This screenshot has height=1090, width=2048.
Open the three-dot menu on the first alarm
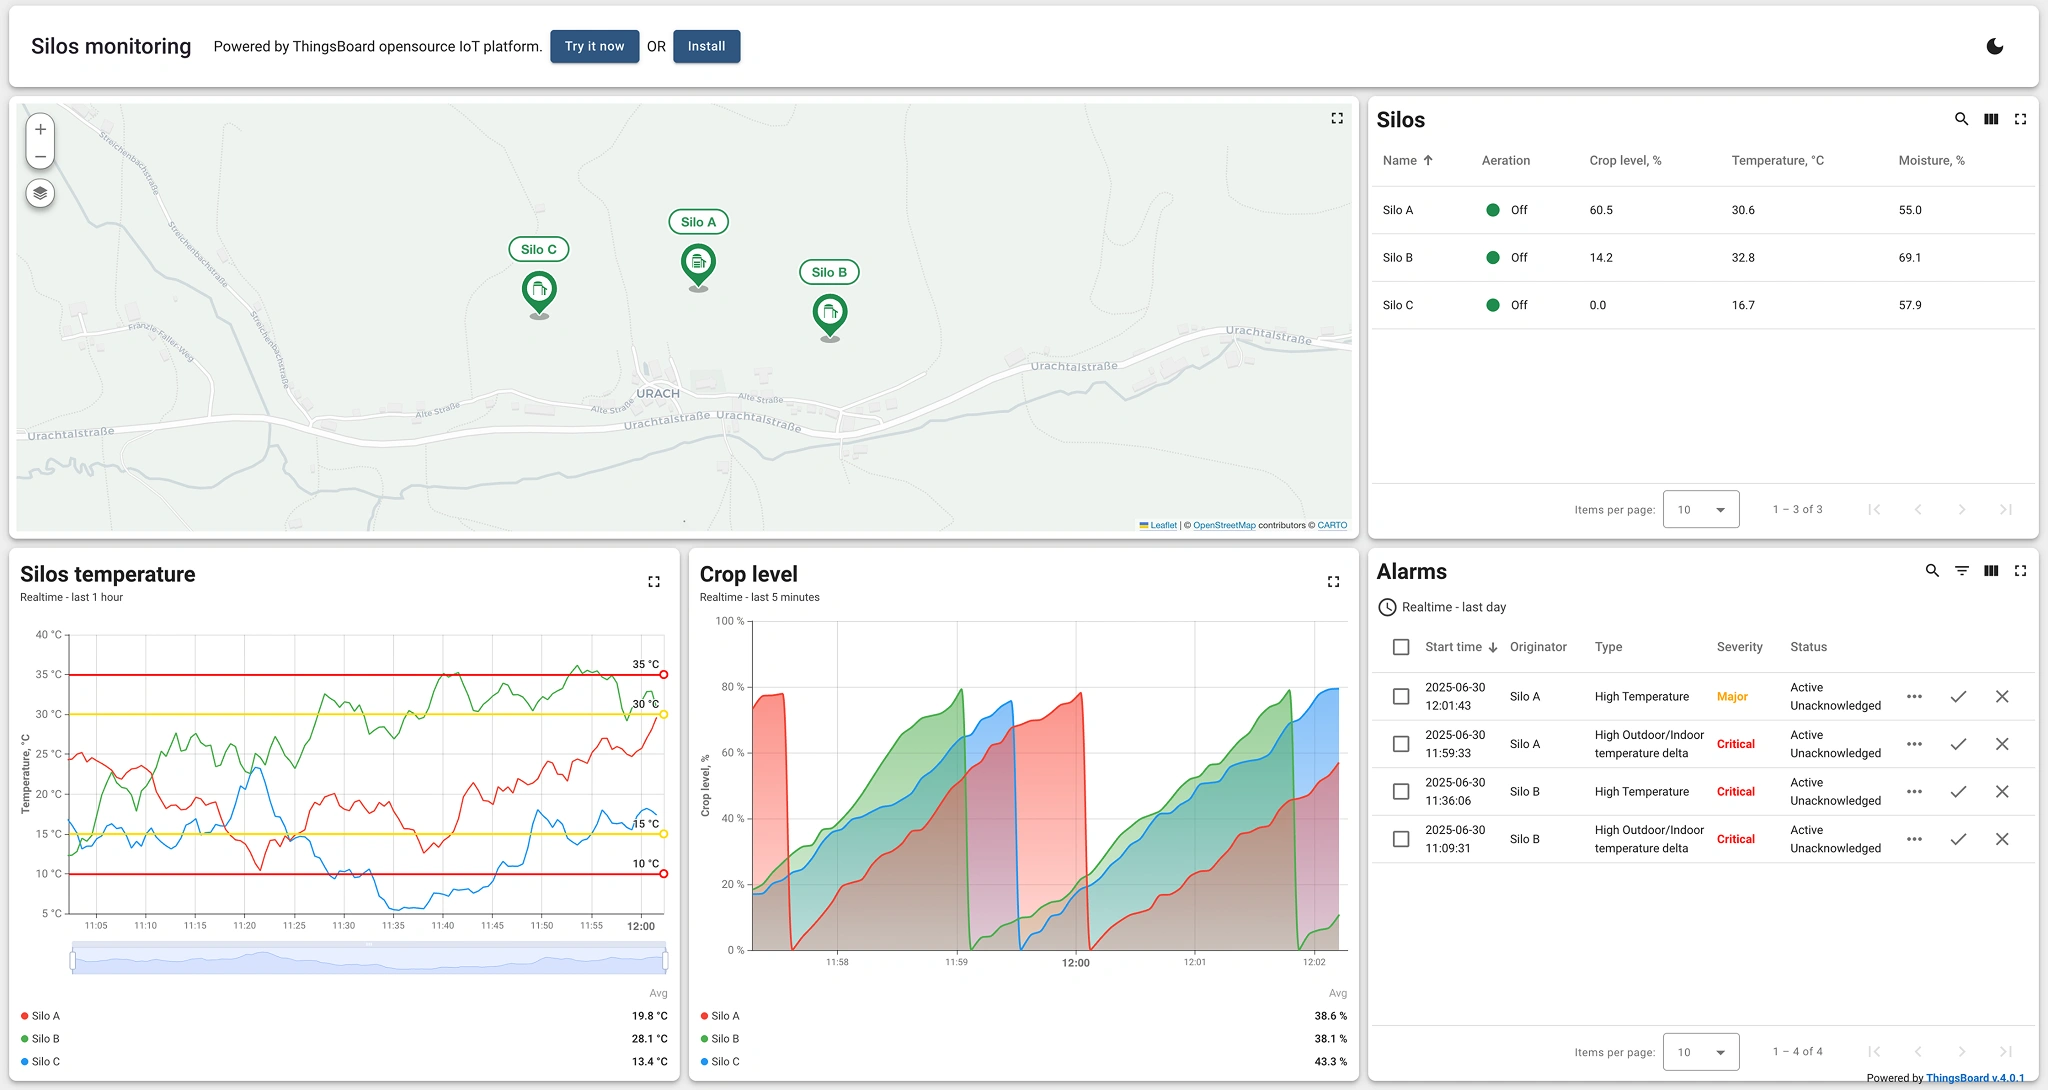1915,696
